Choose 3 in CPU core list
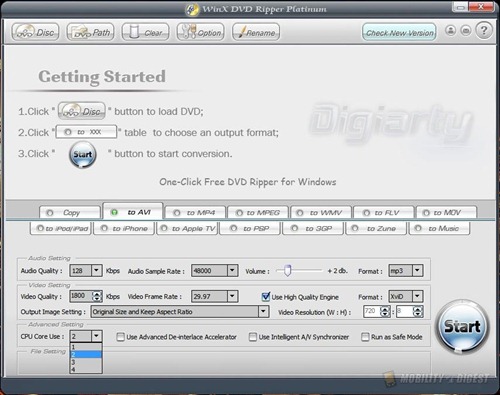 point(86,362)
